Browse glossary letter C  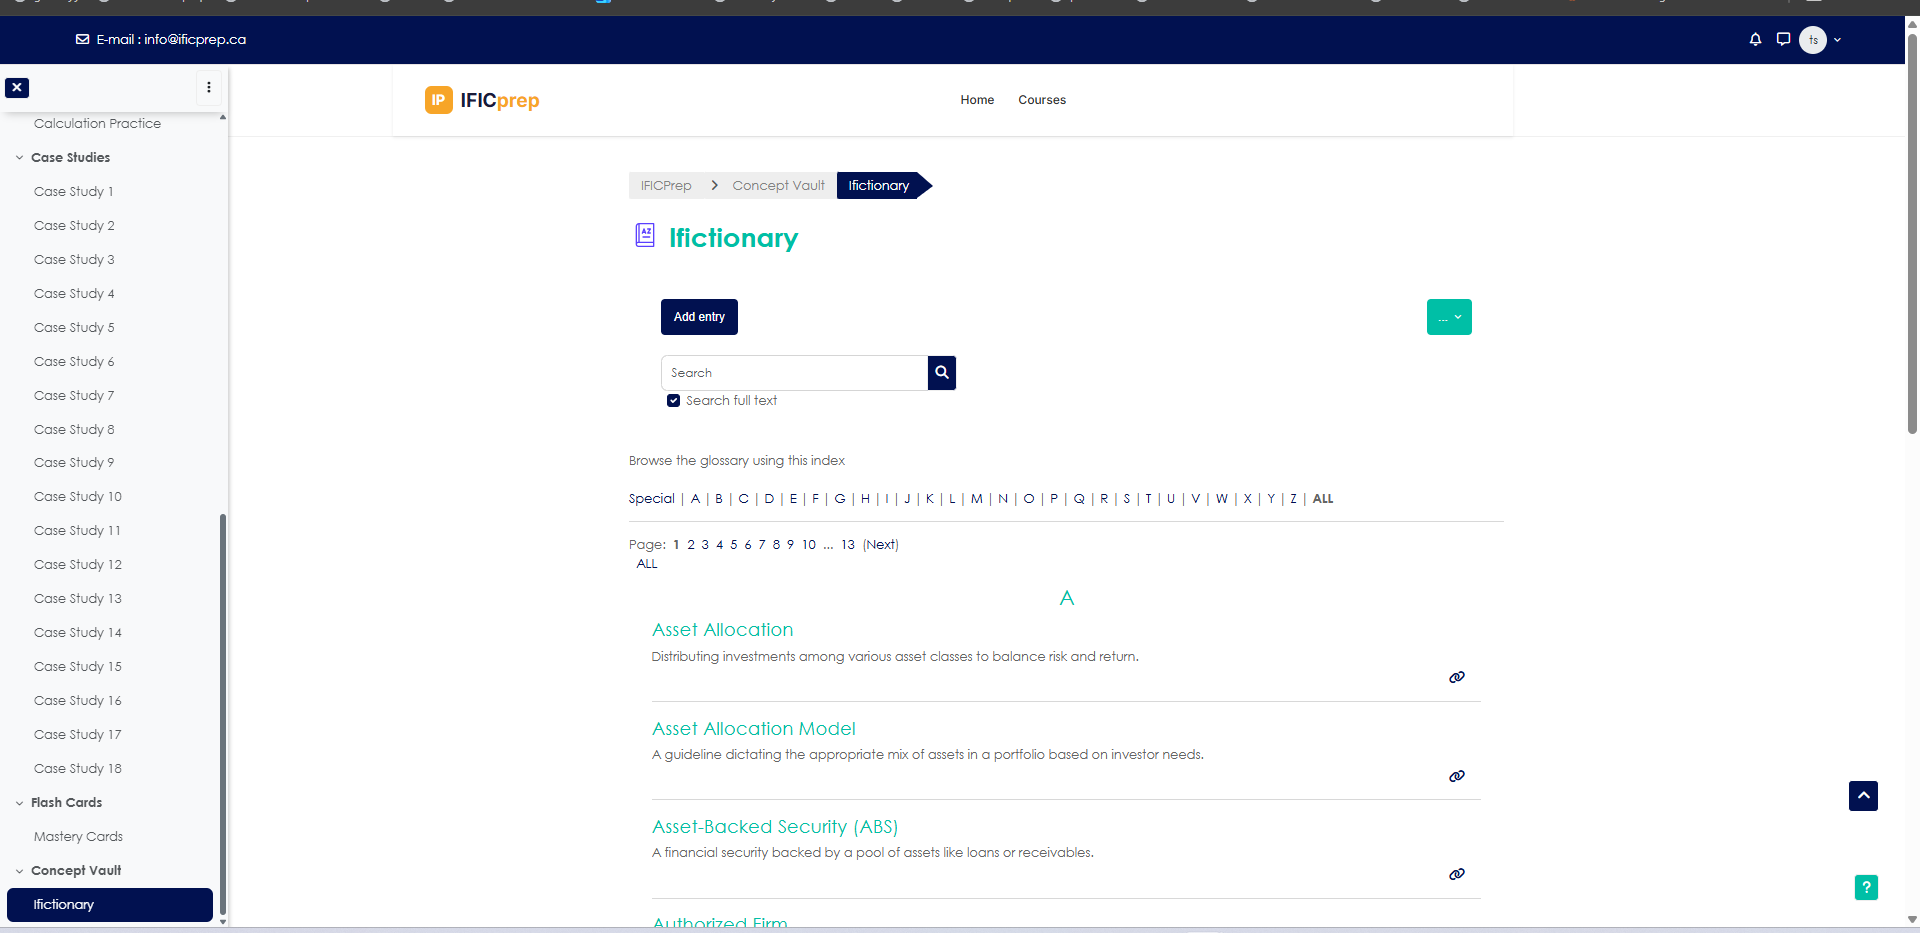(x=743, y=498)
